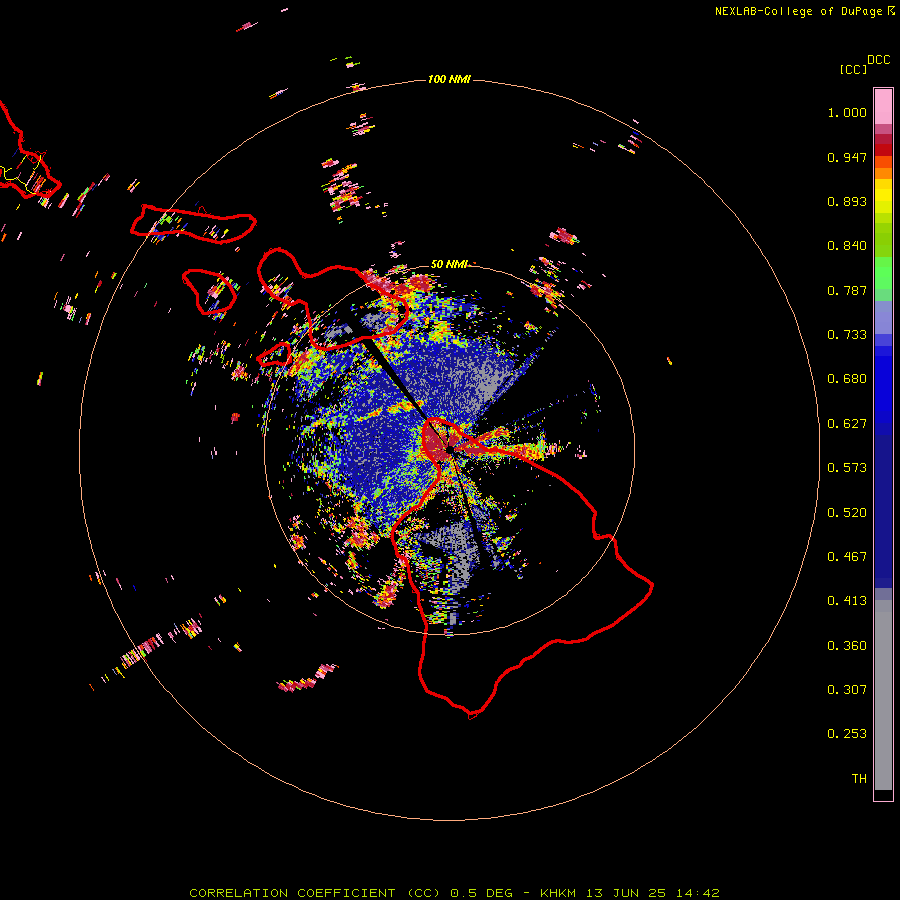900x900 pixels.
Task: Select the 0.360 color scale value
Action: pyautogui.click(x=847, y=646)
